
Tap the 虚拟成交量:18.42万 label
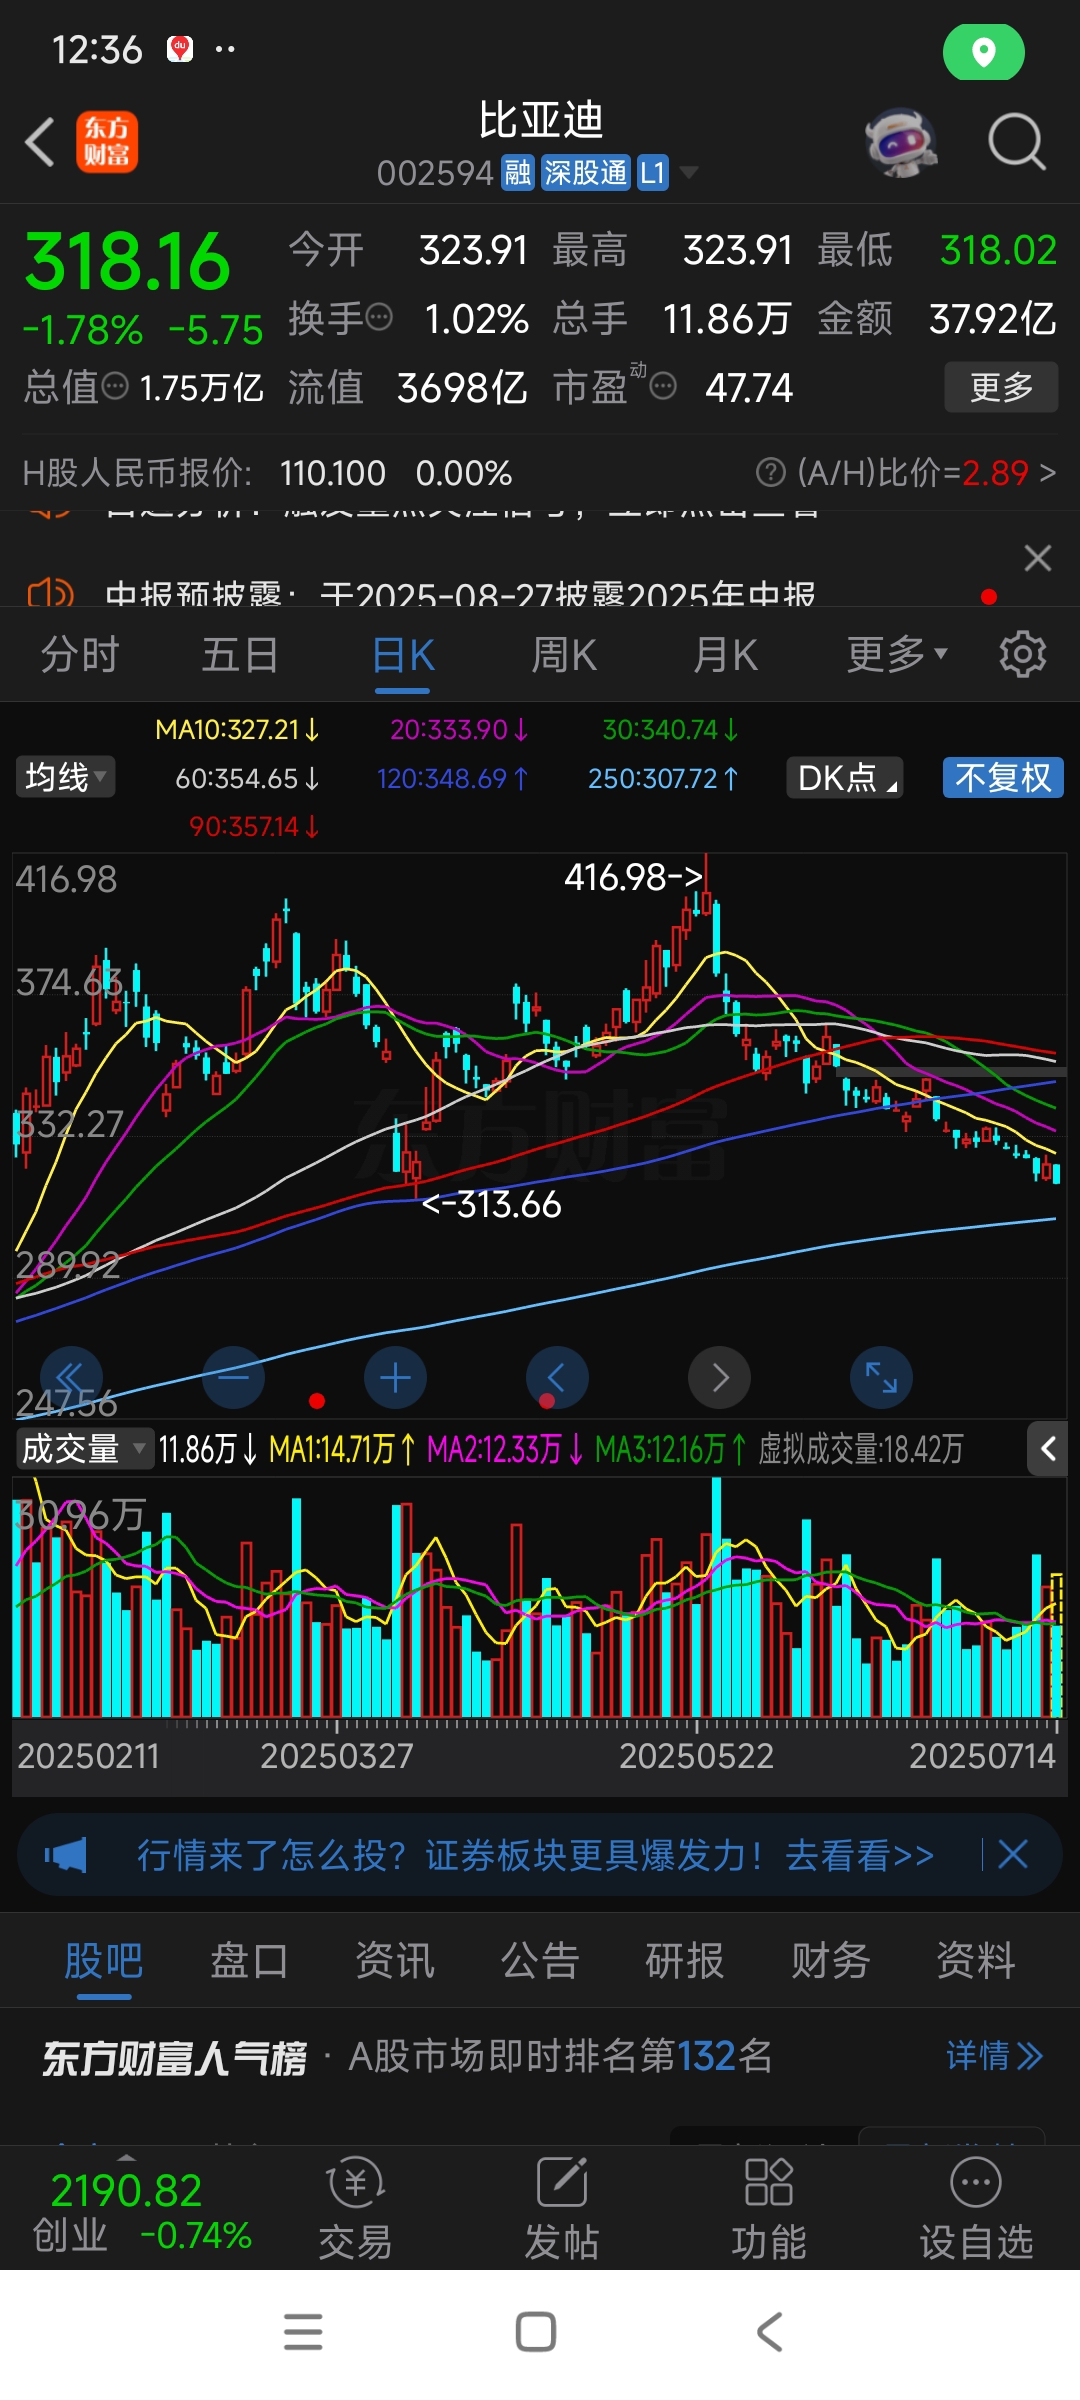[861, 1449]
